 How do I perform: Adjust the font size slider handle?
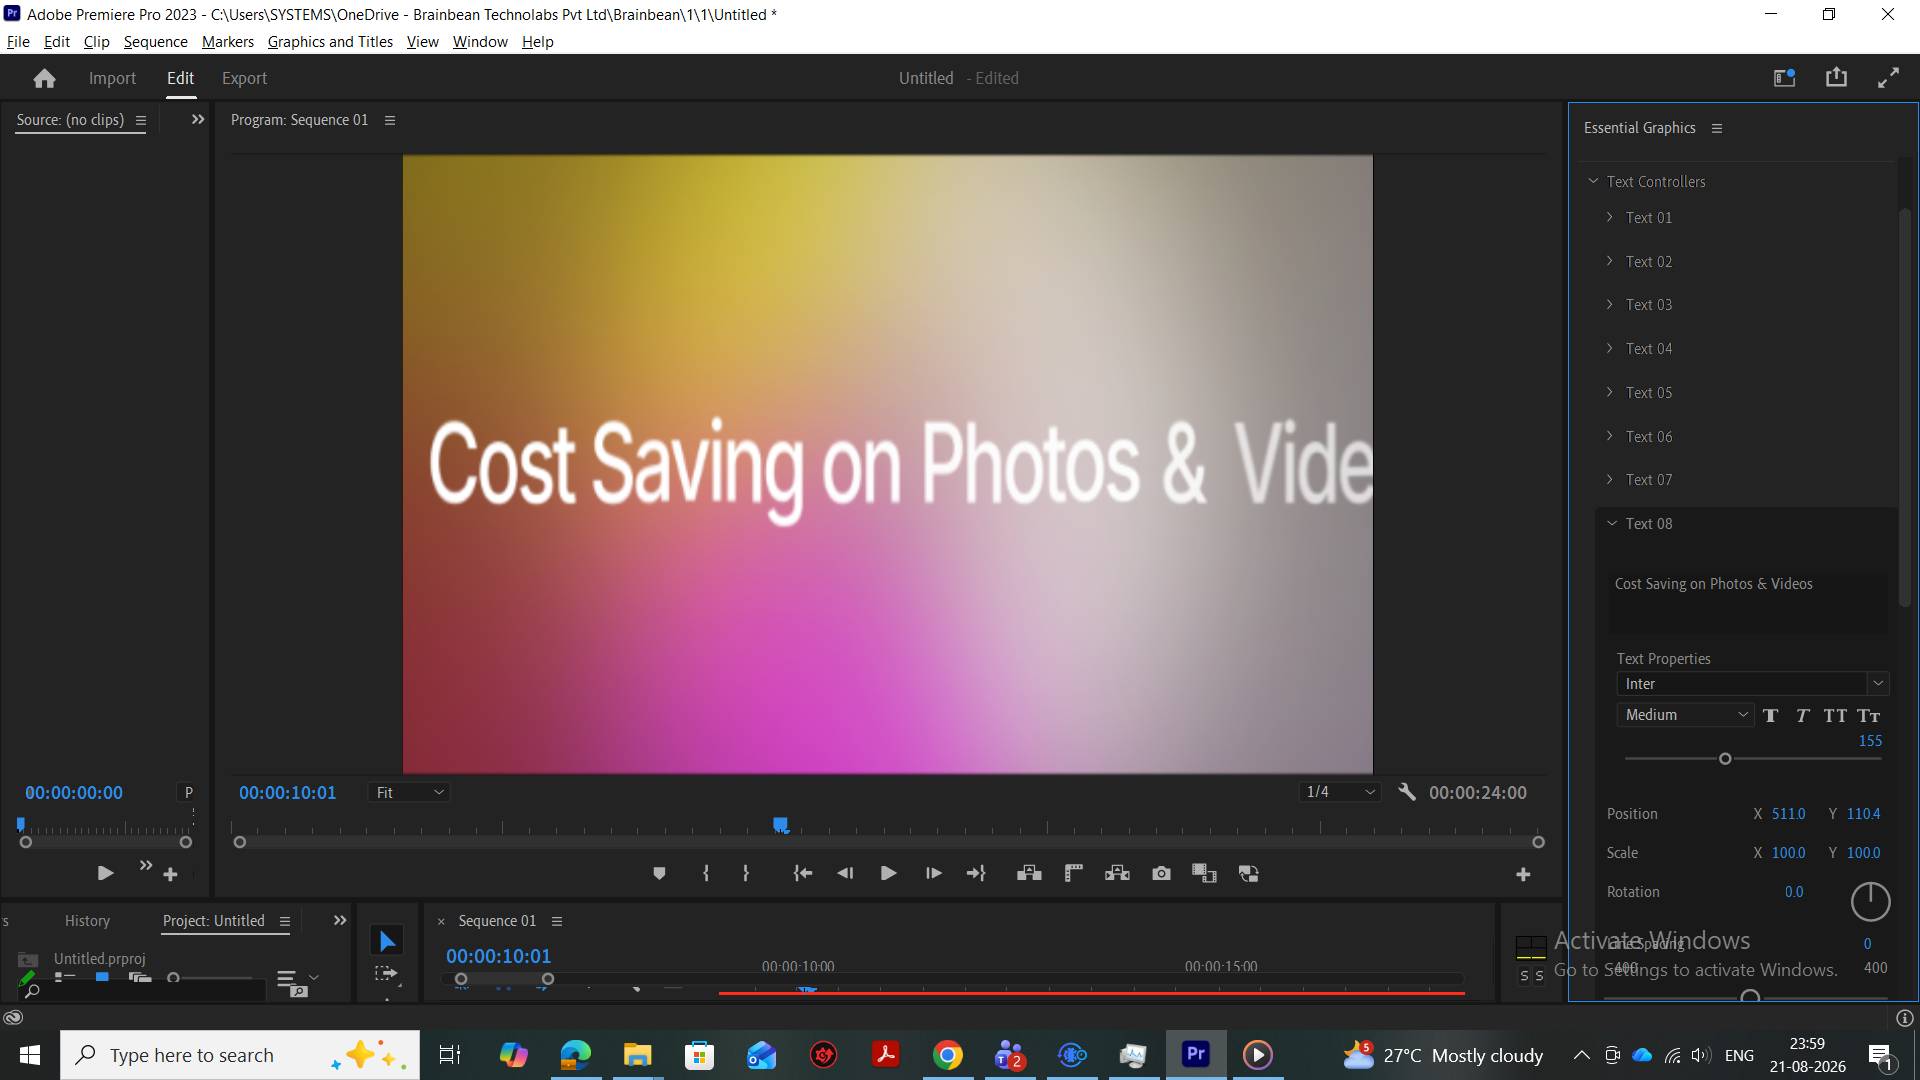[x=1725, y=759]
